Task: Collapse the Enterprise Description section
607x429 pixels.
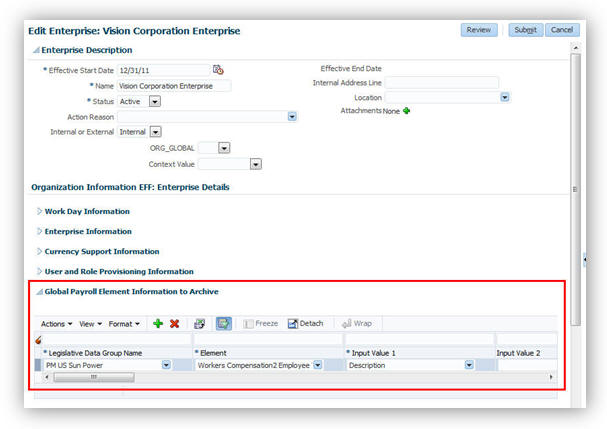Action: click(x=36, y=50)
